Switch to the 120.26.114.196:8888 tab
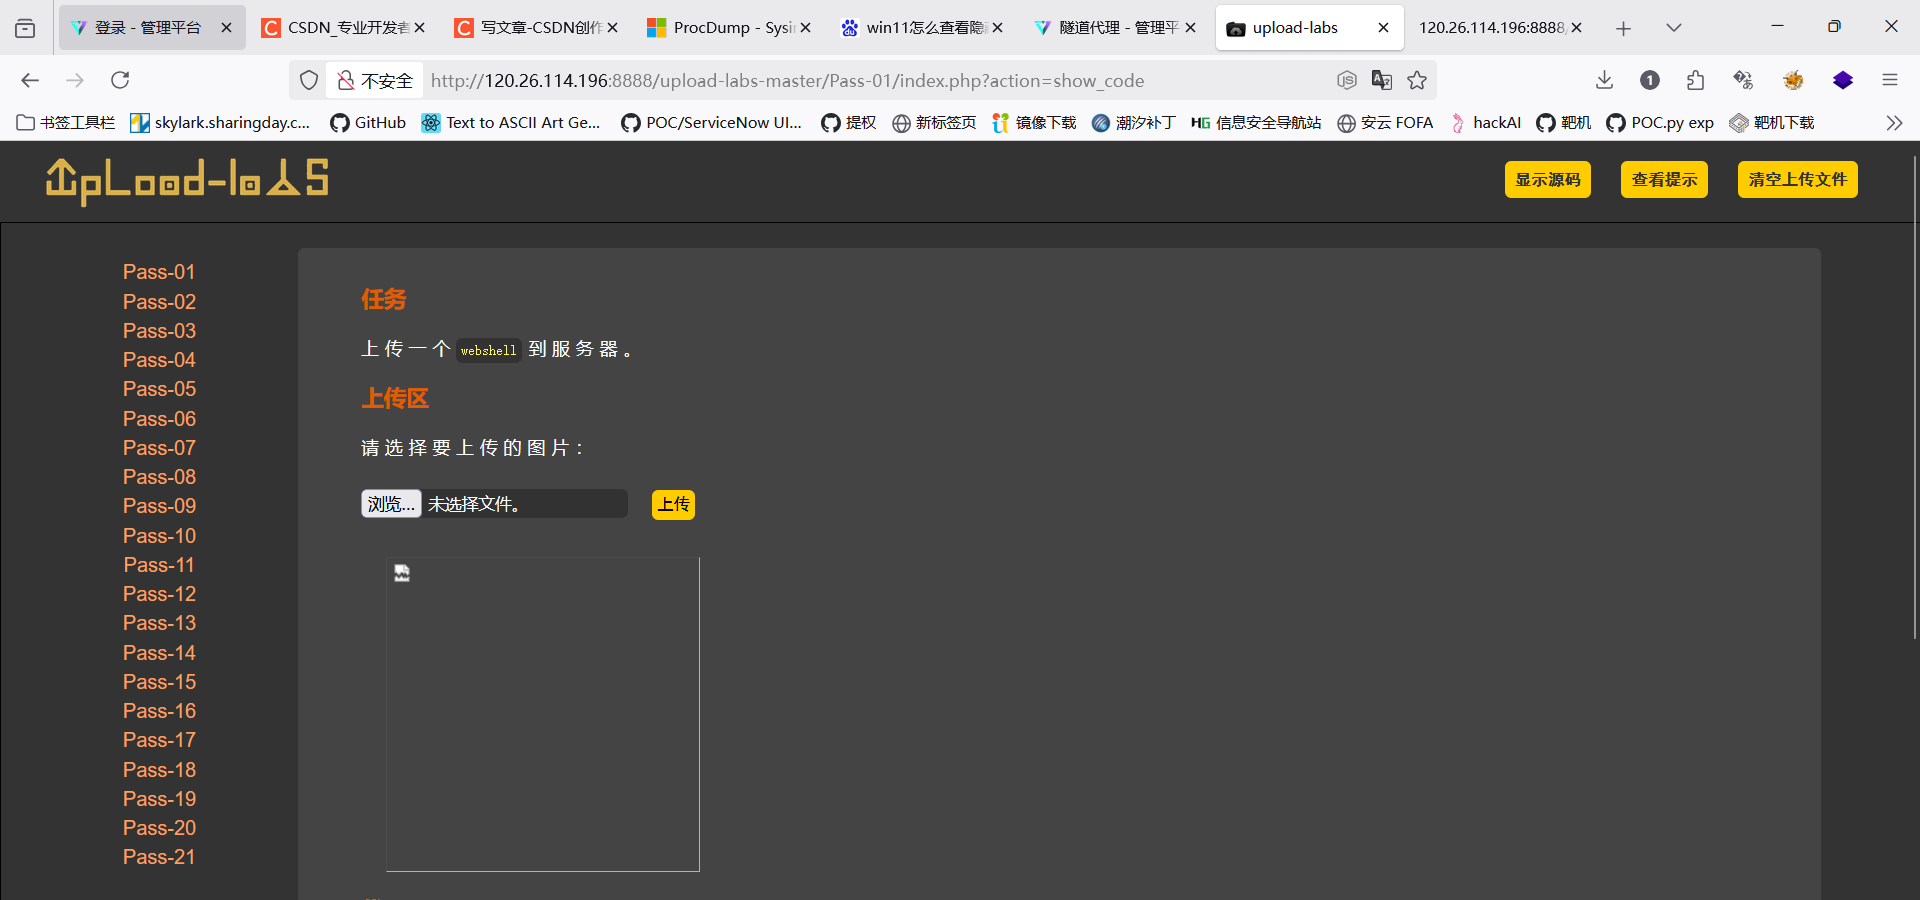1920x900 pixels. point(1500,28)
